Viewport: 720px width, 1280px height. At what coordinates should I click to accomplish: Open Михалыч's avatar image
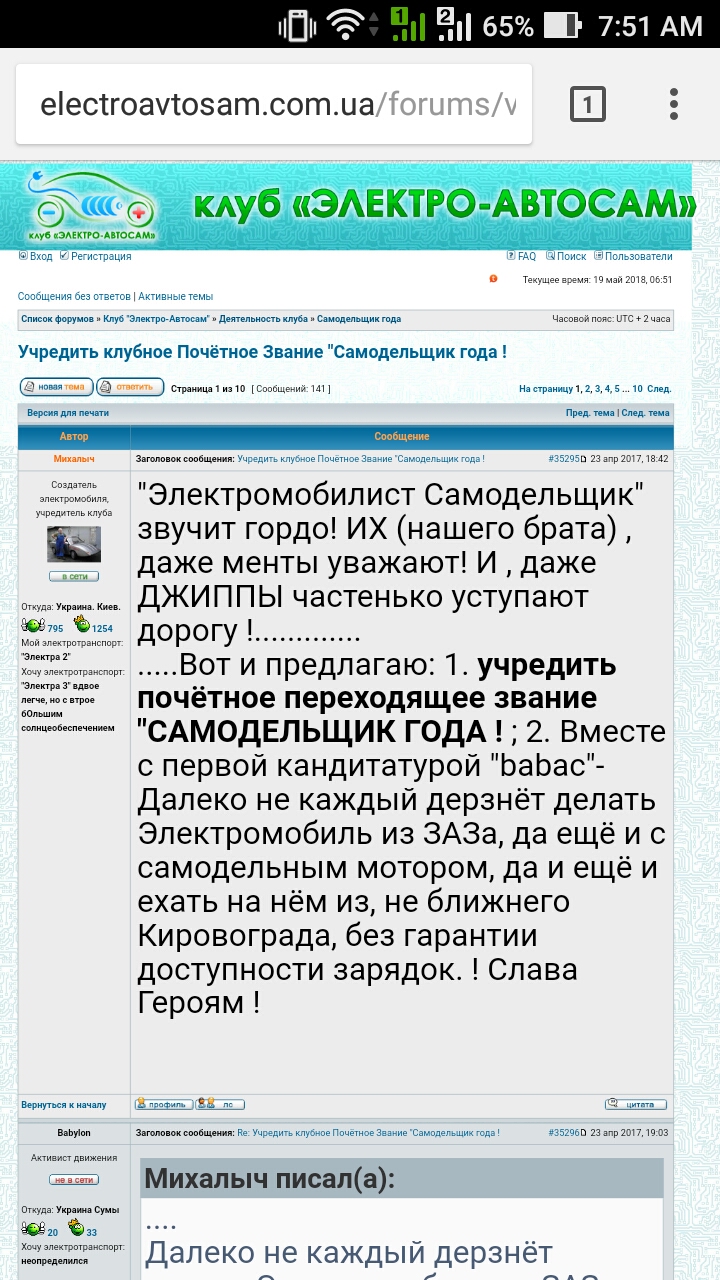click(x=74, y=545)
